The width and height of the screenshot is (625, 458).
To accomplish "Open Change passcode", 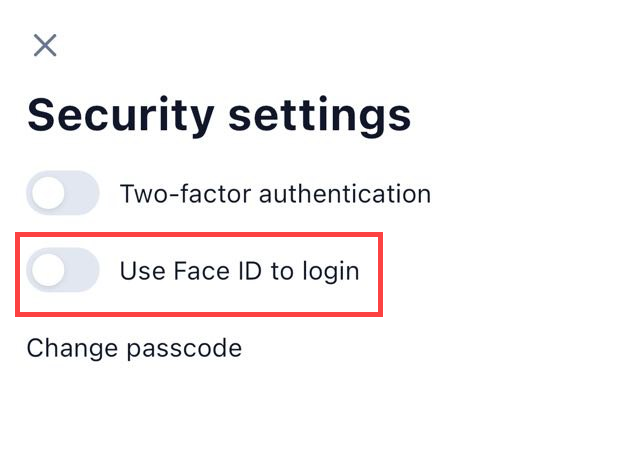I will click(134, 348).
